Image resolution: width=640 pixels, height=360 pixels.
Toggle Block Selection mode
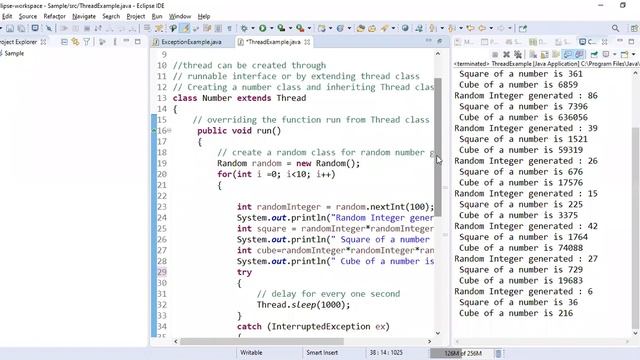(218, 28)
